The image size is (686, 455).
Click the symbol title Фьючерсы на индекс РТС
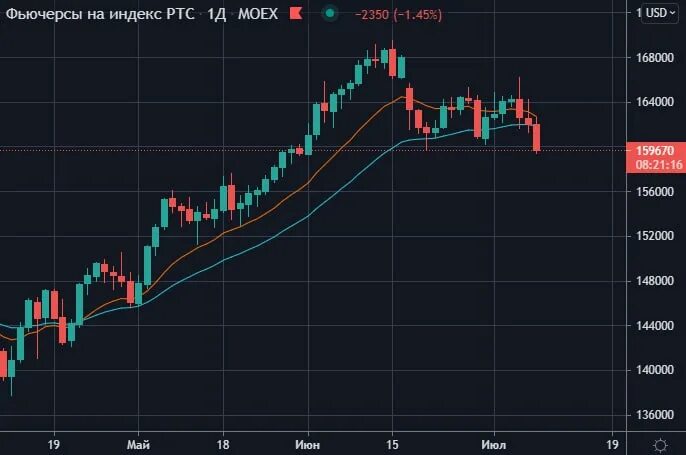[x=99, y=14]
